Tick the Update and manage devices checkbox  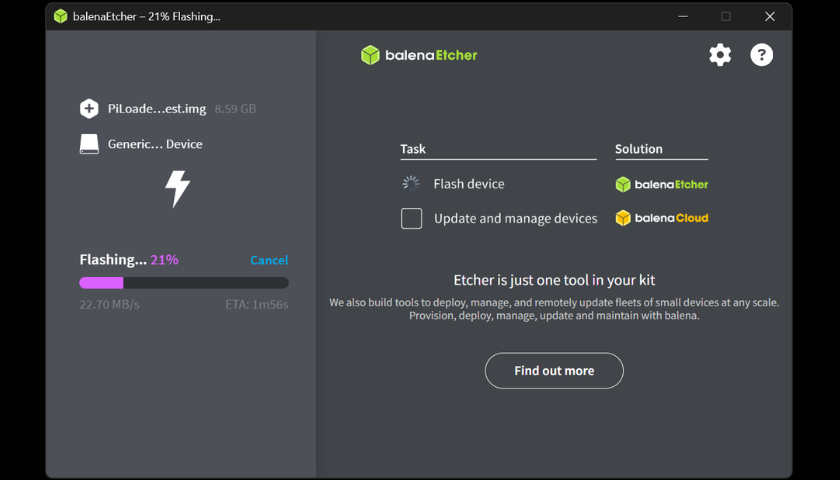(411, 219)
